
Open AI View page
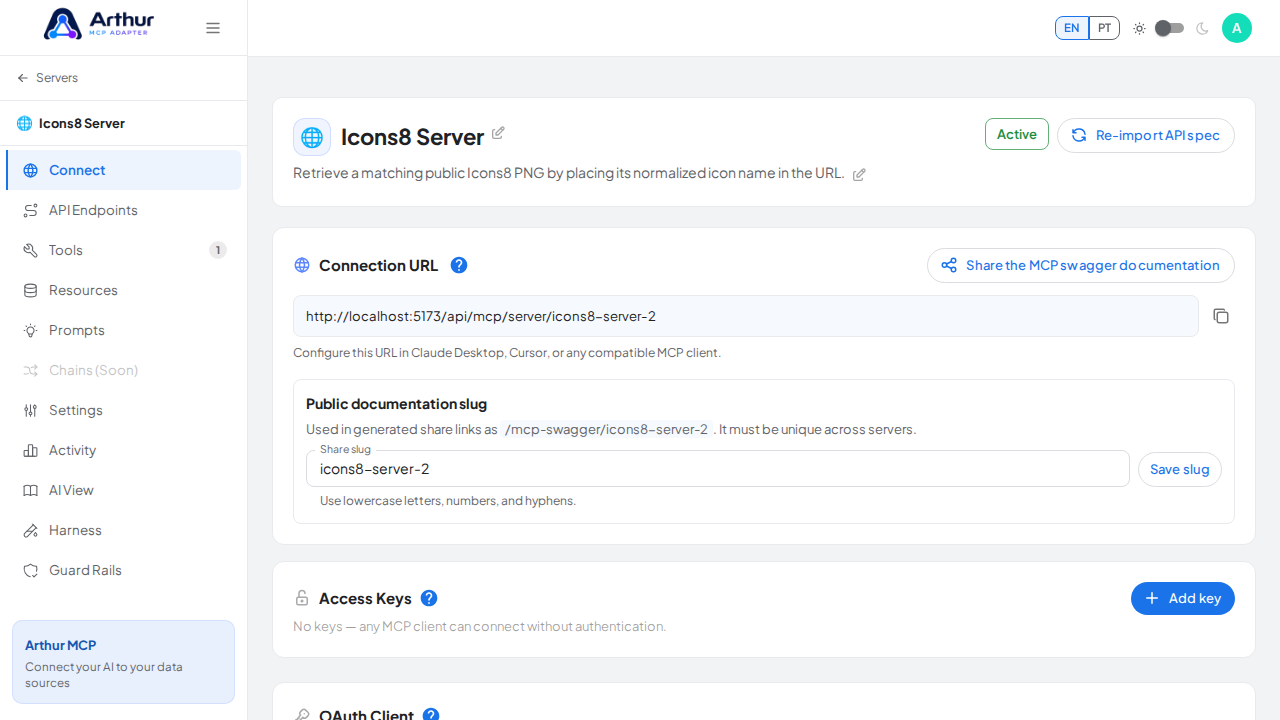tap(124, 490)
